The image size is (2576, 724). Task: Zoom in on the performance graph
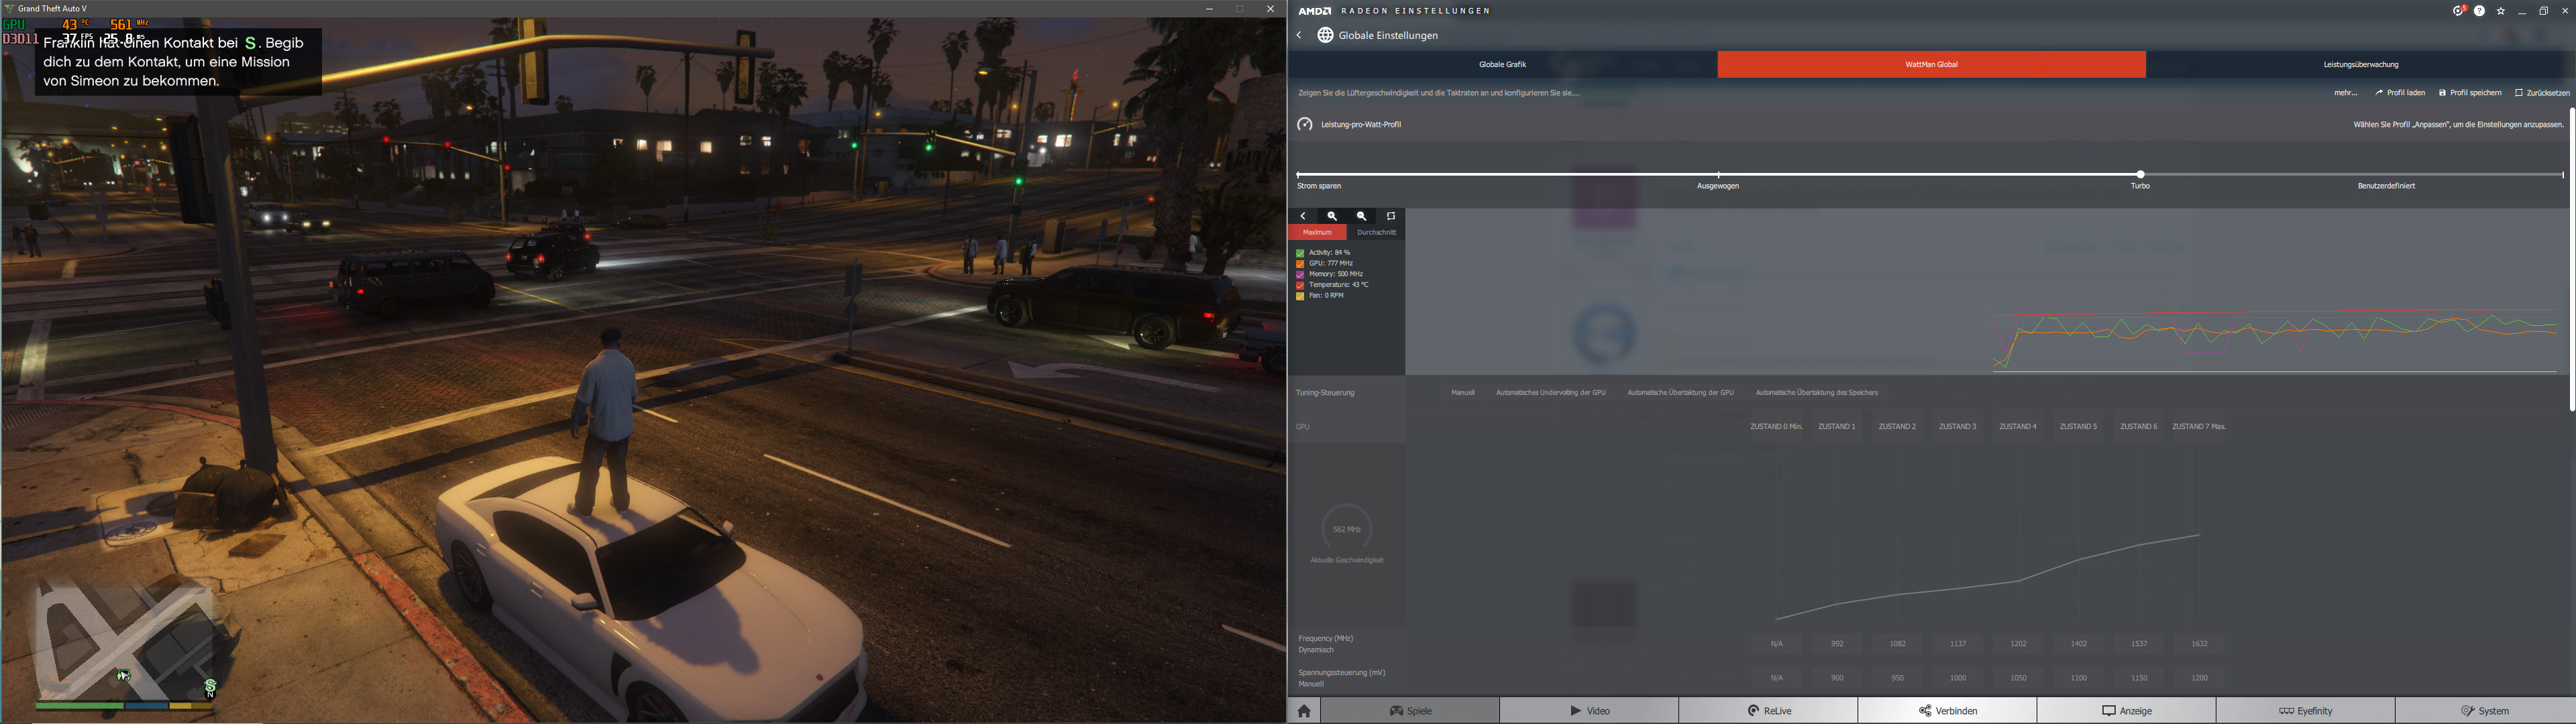(1332, 216)
